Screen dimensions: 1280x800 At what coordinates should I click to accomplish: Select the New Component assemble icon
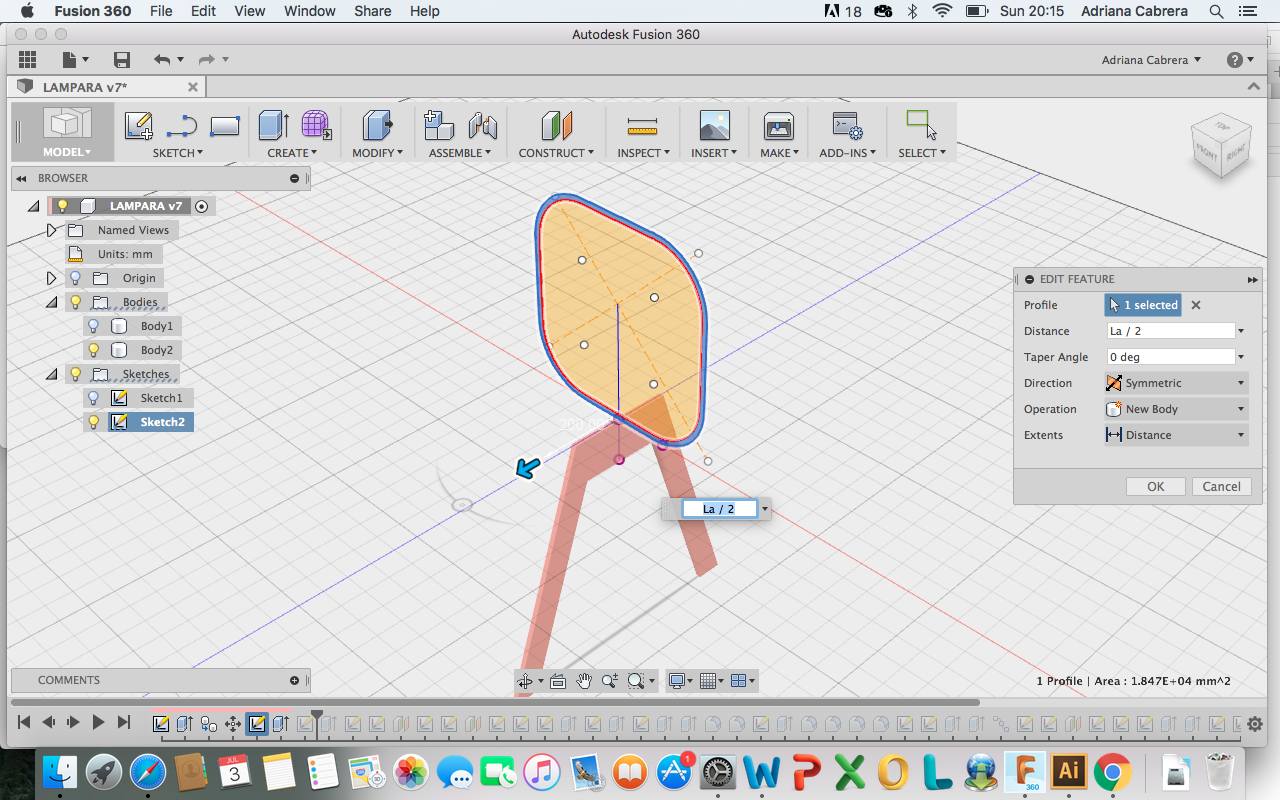tap(439, 126)
